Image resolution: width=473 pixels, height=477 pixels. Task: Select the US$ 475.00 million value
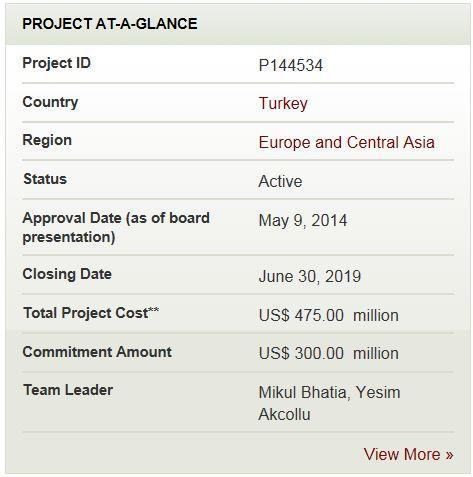(x=328, y=315)
